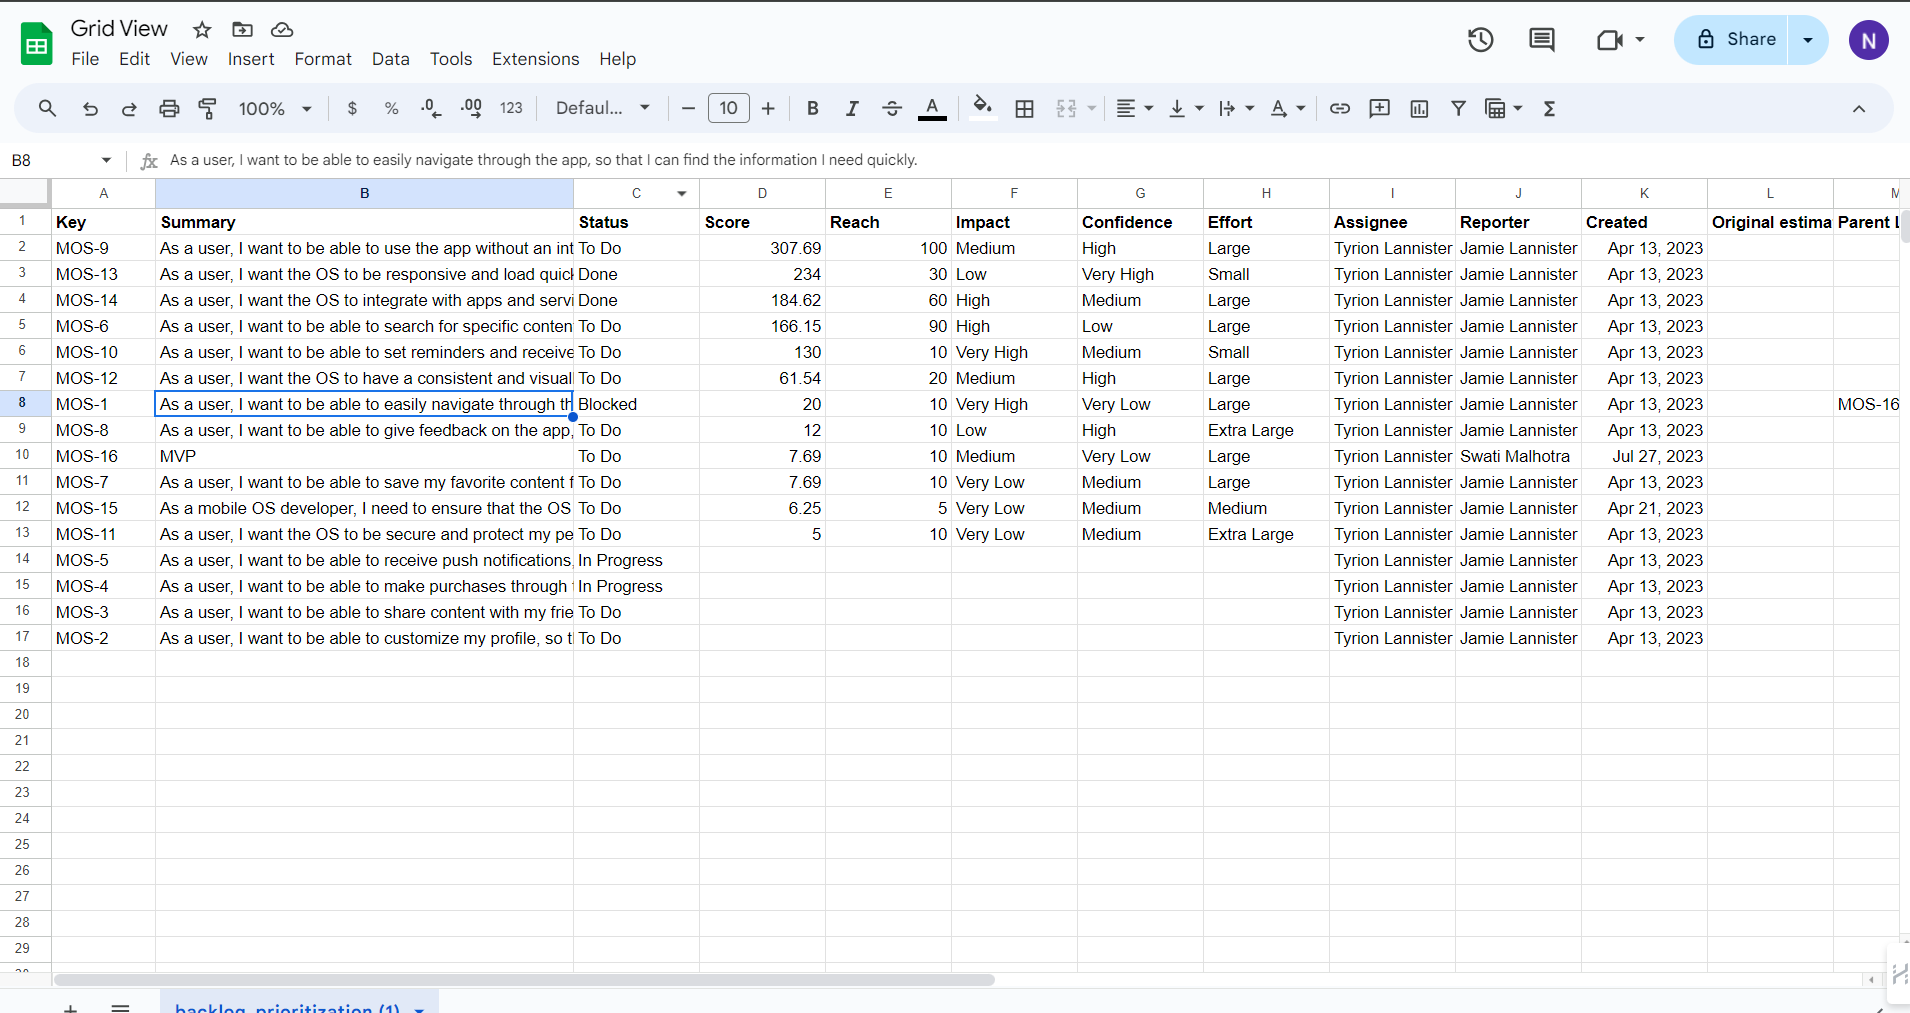Open the Data menu
This screenshot has height=1013, width=1910.
(x=390, y=59)
